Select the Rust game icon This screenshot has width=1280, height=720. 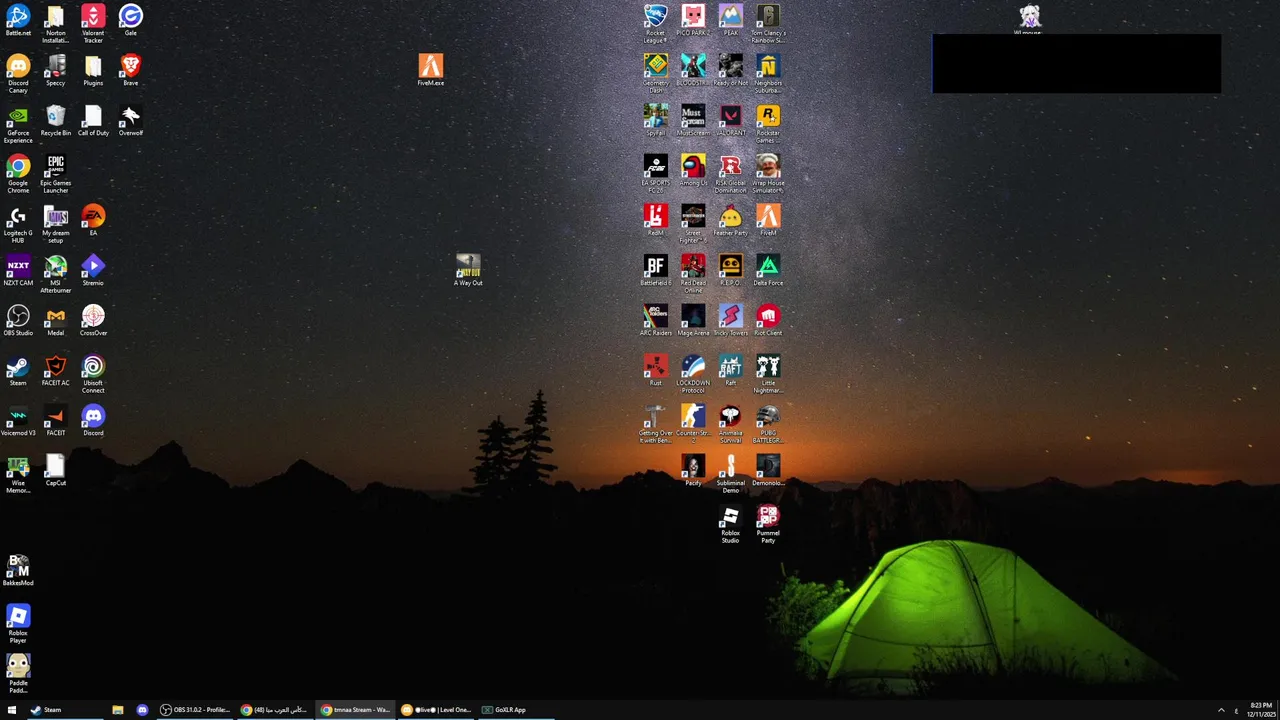point(655,370)
